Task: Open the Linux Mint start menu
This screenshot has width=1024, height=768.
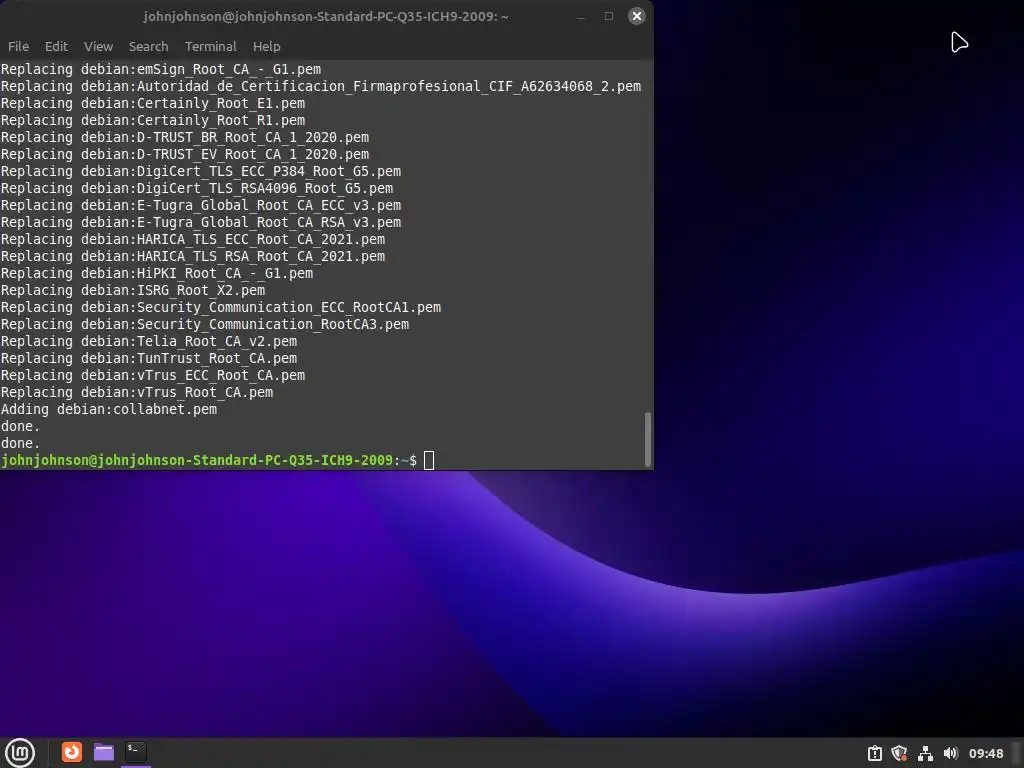Action: pyautogui.click(x=20, y=752)
